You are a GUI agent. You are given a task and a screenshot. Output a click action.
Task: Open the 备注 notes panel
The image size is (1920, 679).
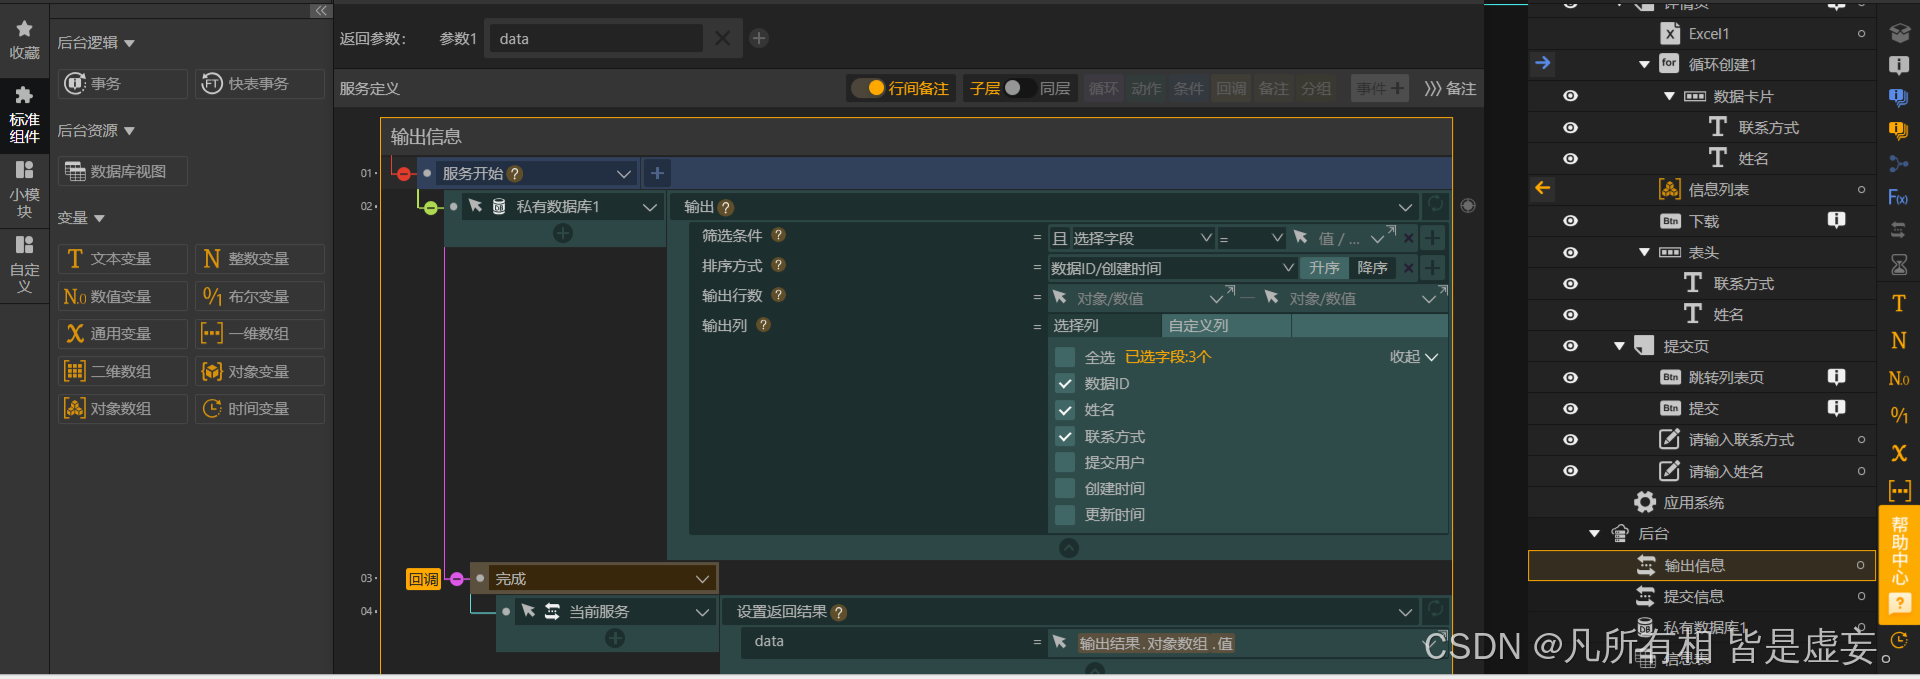1450,89
